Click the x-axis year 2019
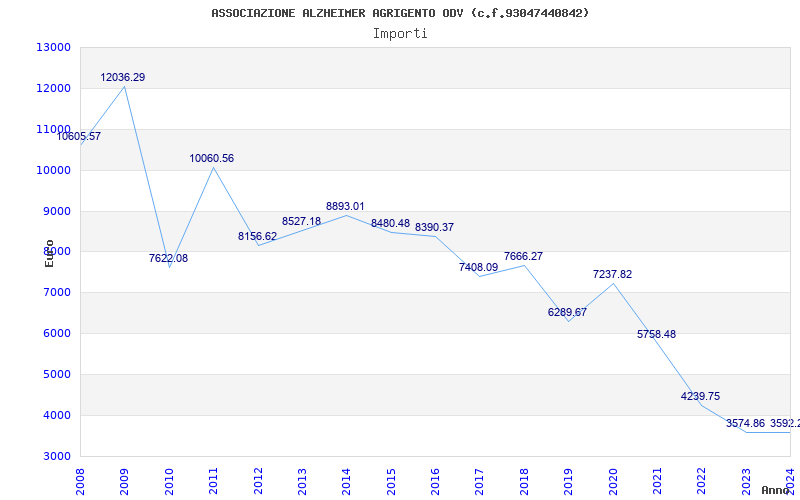The image size is (800, 500). (568, 481)
